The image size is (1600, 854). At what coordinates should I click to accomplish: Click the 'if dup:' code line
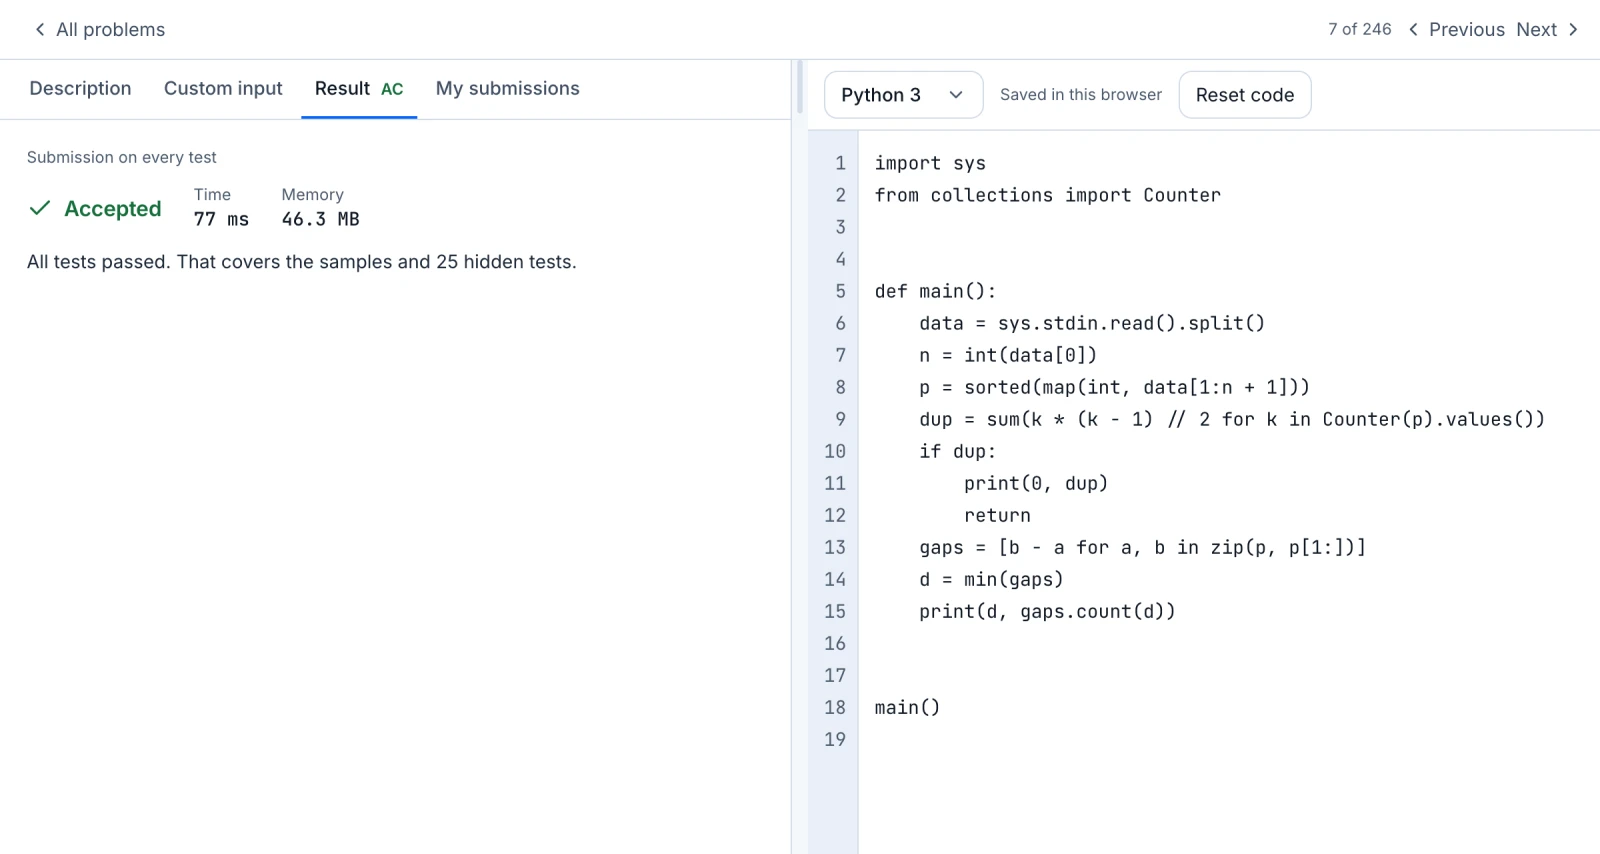click(958, 451)
